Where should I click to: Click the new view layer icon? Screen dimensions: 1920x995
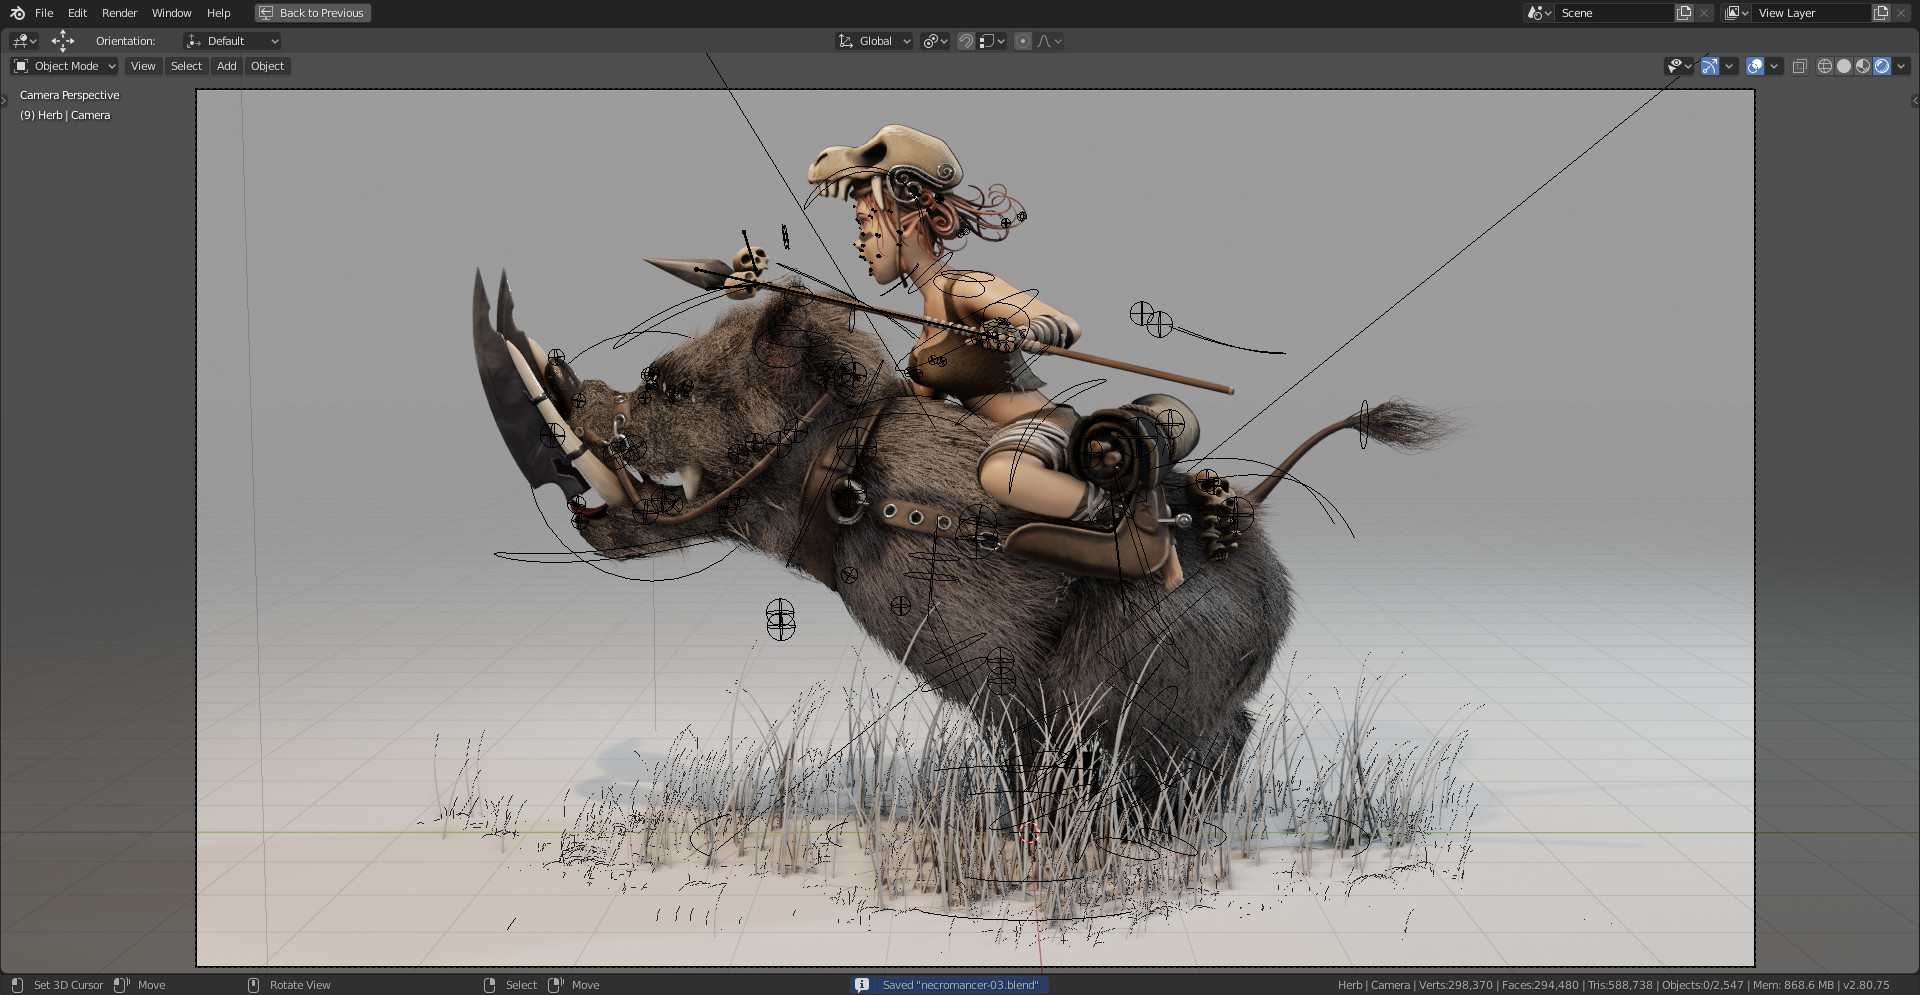pos(1881,13)
